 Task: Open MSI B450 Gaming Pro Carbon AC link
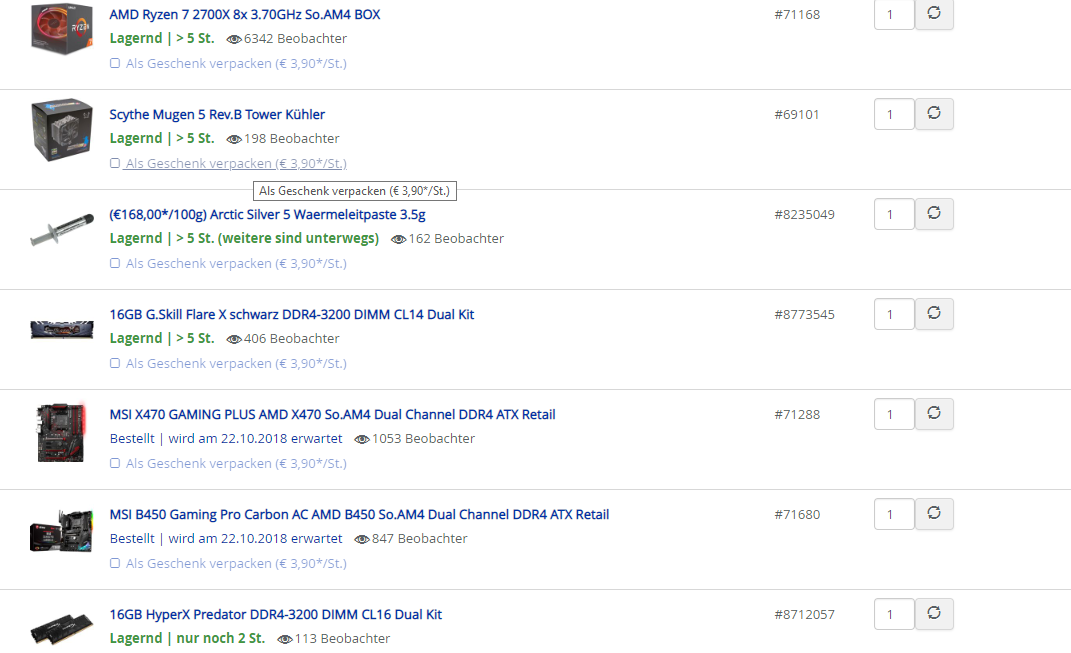pyautogui.click(x=359, y=514)
